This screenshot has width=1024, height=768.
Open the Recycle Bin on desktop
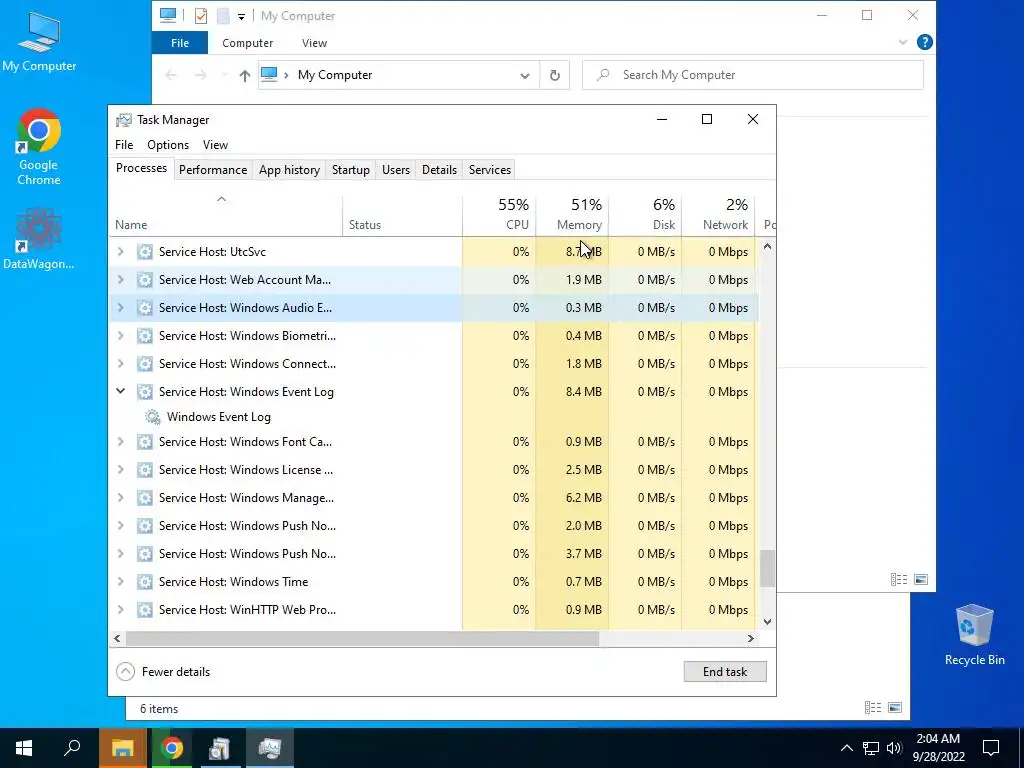pos(974,634)
